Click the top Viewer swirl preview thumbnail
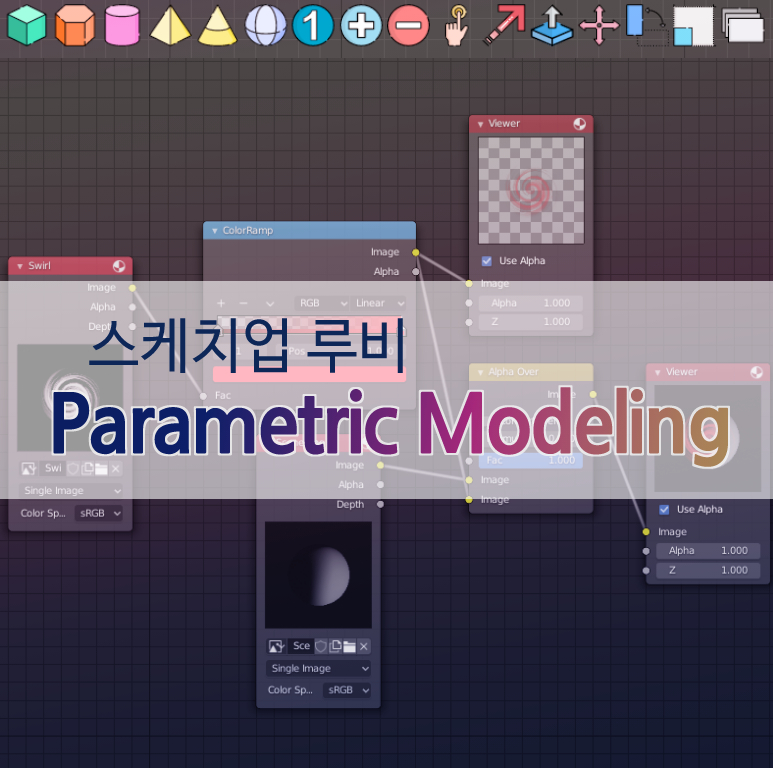This screenshot has height=768, width=773. [531, 190]
